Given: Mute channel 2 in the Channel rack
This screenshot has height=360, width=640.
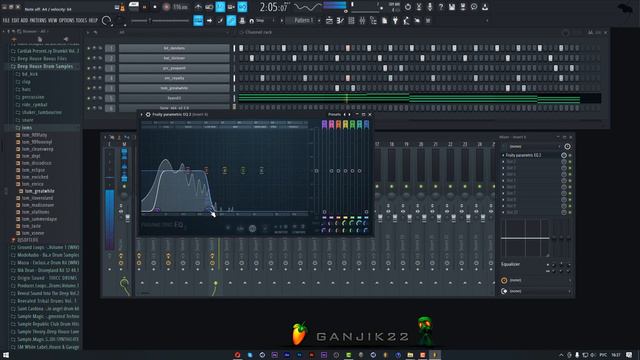Looking at the screenshot, I should coord(89,58).
